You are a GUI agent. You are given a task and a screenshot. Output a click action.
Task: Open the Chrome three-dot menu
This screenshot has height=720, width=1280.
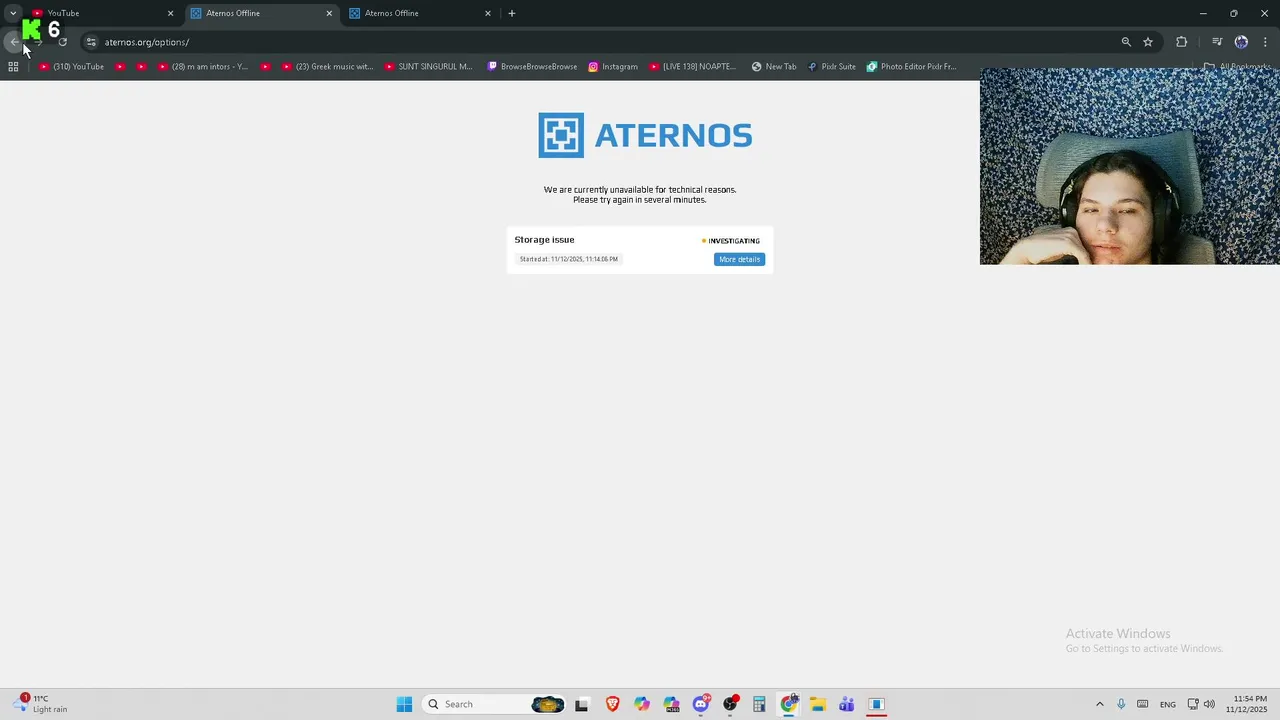click(1265, 42)
